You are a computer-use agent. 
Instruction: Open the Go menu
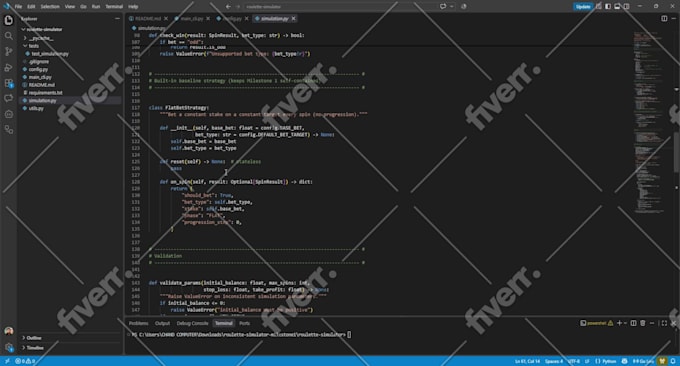[83, 7]
